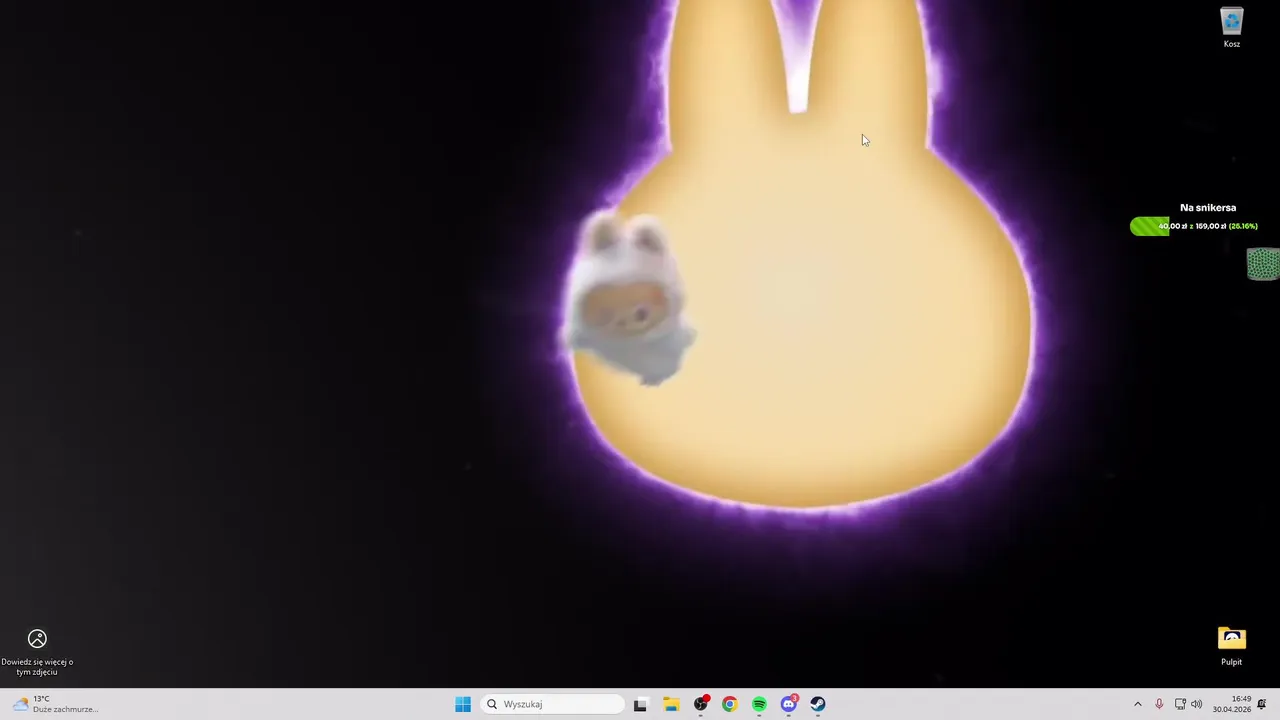
Task: Open the clock showing 16:49
Action: (1232, 704)
